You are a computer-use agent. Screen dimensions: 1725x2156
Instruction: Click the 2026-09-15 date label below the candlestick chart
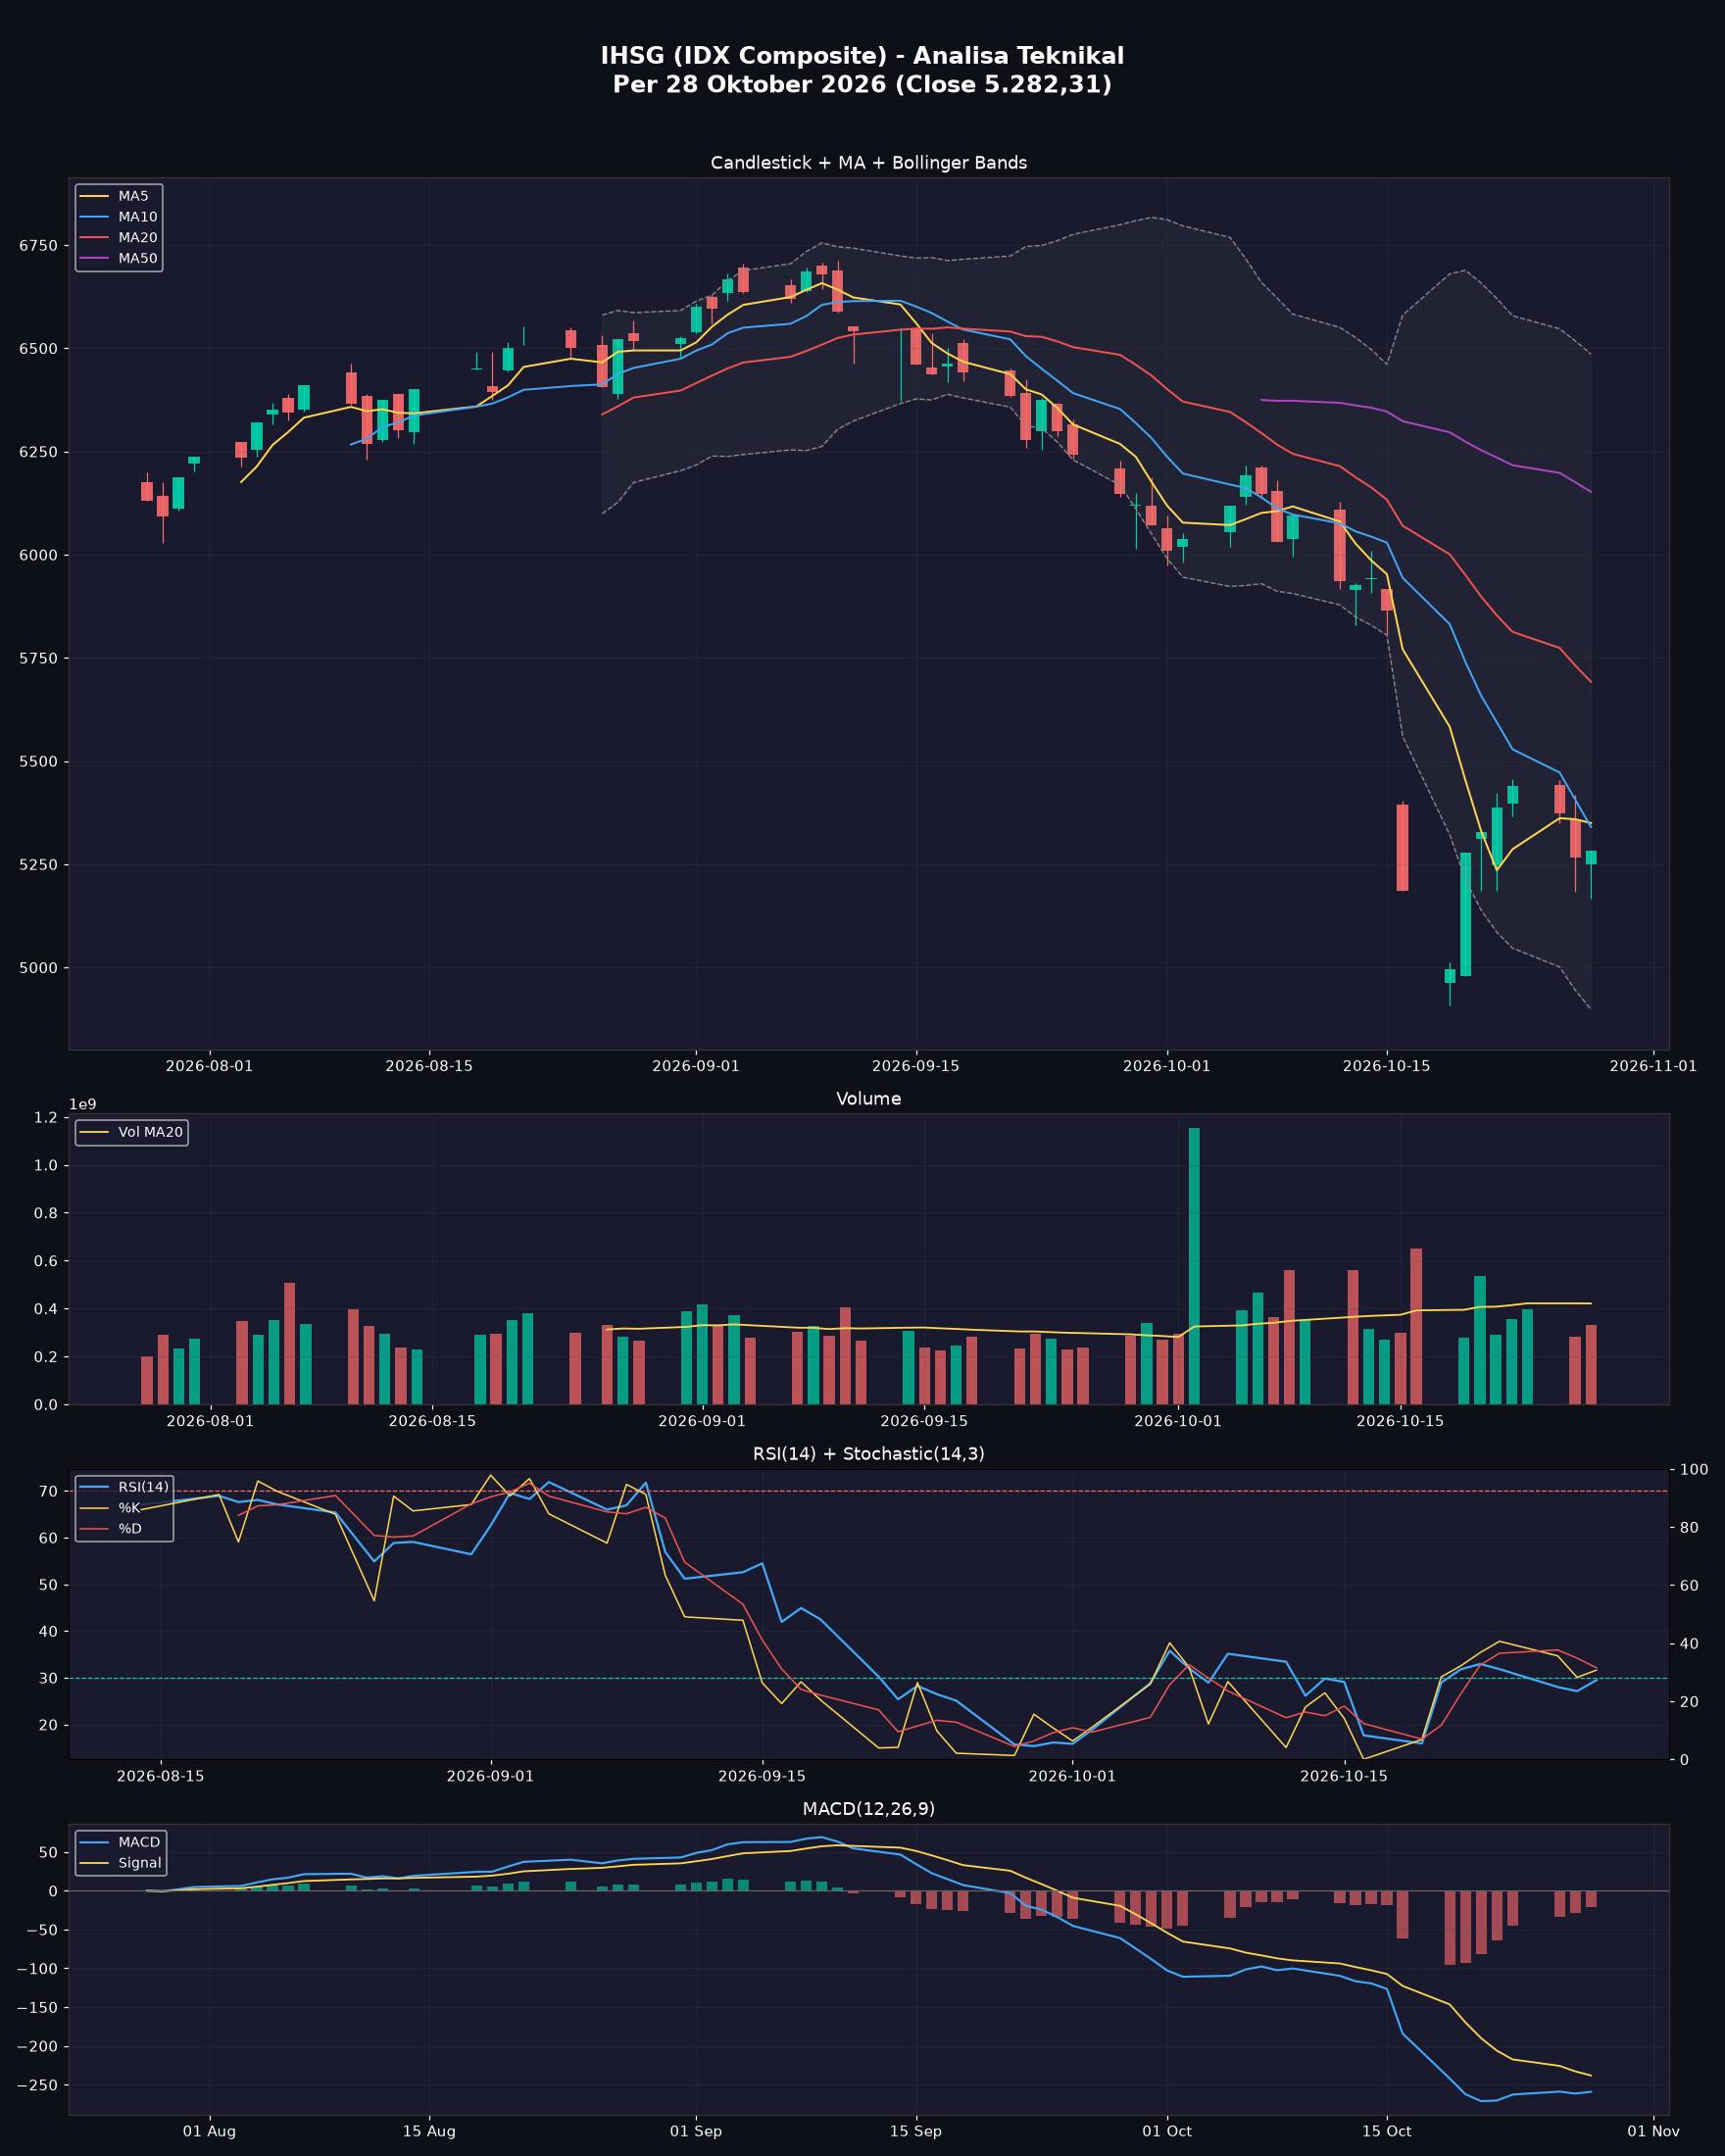tap(915, 1066)
